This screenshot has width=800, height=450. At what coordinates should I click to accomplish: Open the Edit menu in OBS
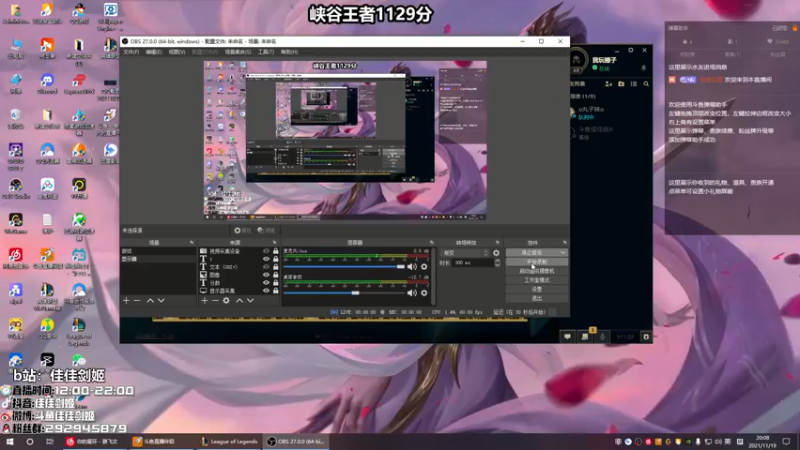coord(154,52)
